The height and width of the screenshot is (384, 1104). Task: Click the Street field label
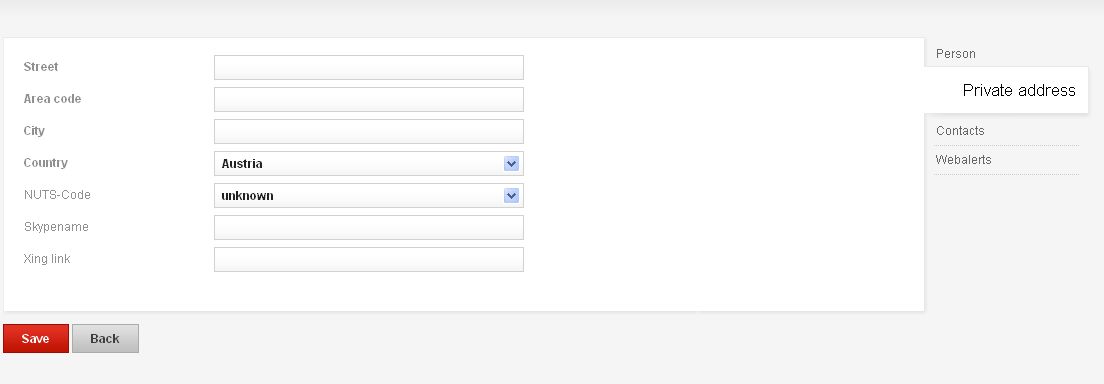(41, 67)
